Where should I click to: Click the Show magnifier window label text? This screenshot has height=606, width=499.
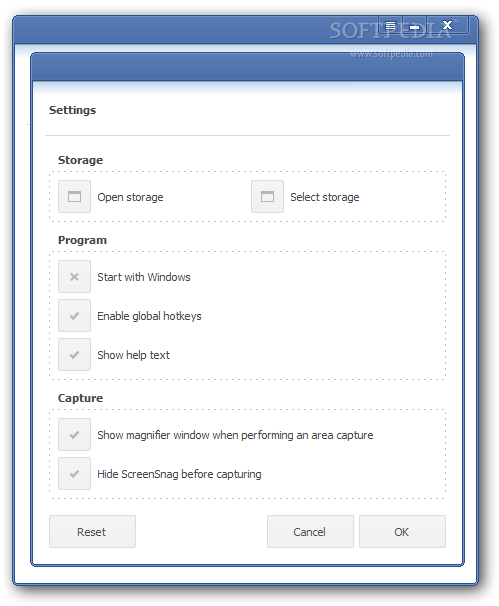point(235,435)
